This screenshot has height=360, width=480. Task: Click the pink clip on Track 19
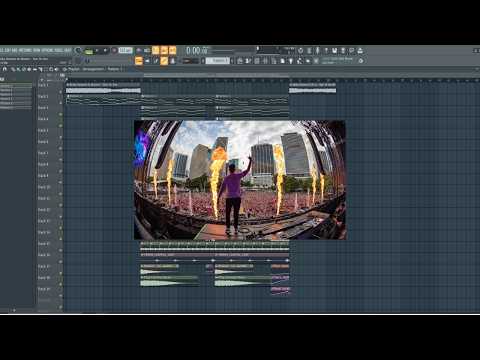coord(280,290)
